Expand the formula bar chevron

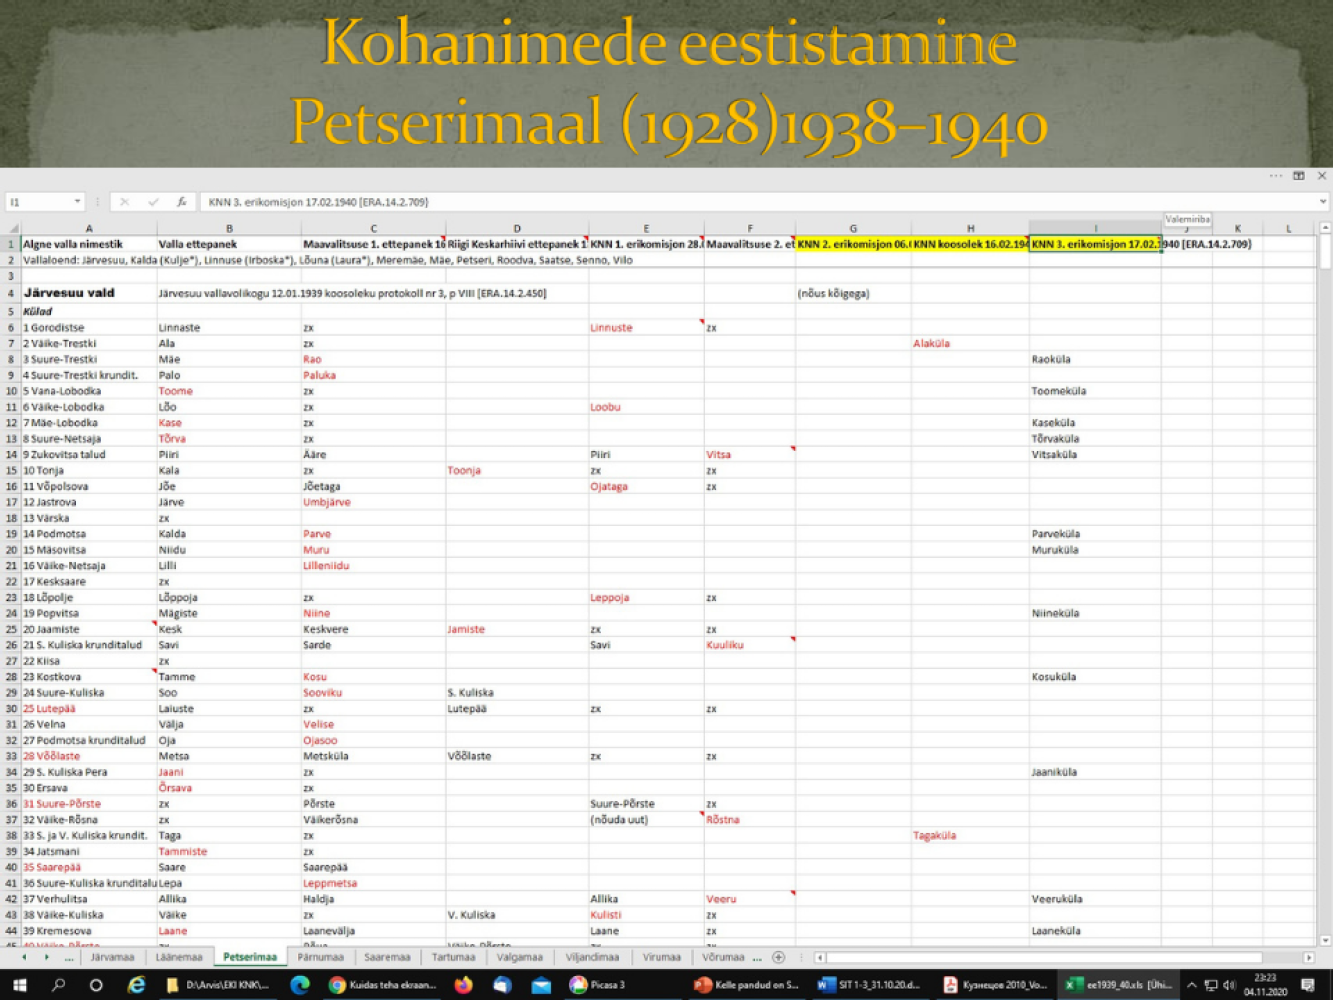(1322, 202)
